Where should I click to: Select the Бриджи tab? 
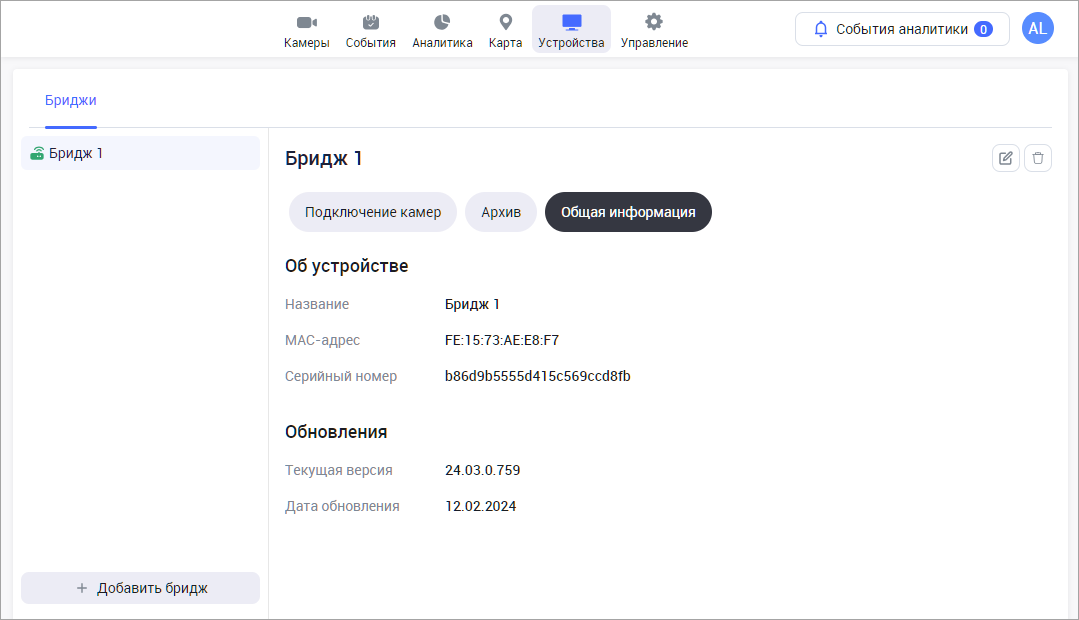(x=71, y=100)
